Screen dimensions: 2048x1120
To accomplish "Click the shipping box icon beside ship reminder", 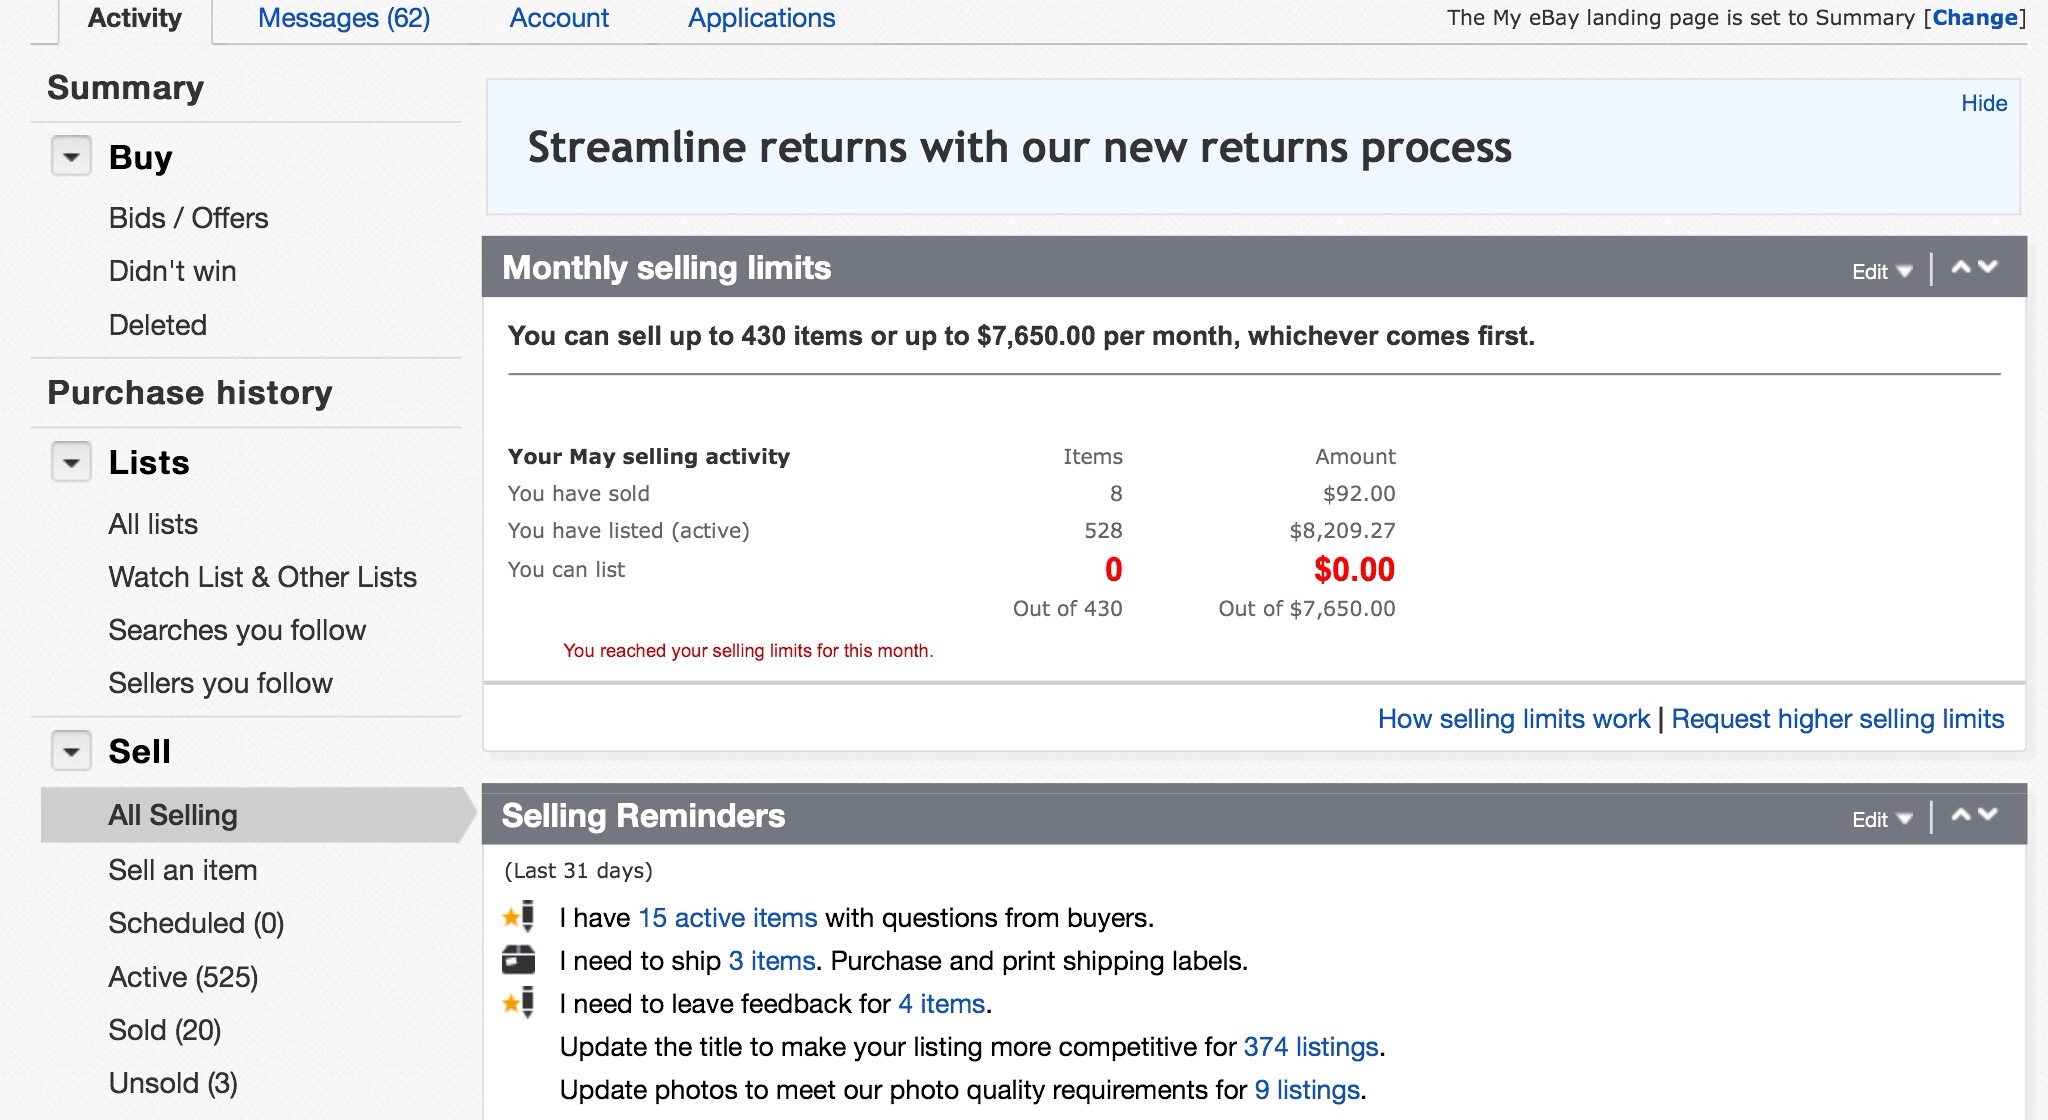I will point(518,960).
